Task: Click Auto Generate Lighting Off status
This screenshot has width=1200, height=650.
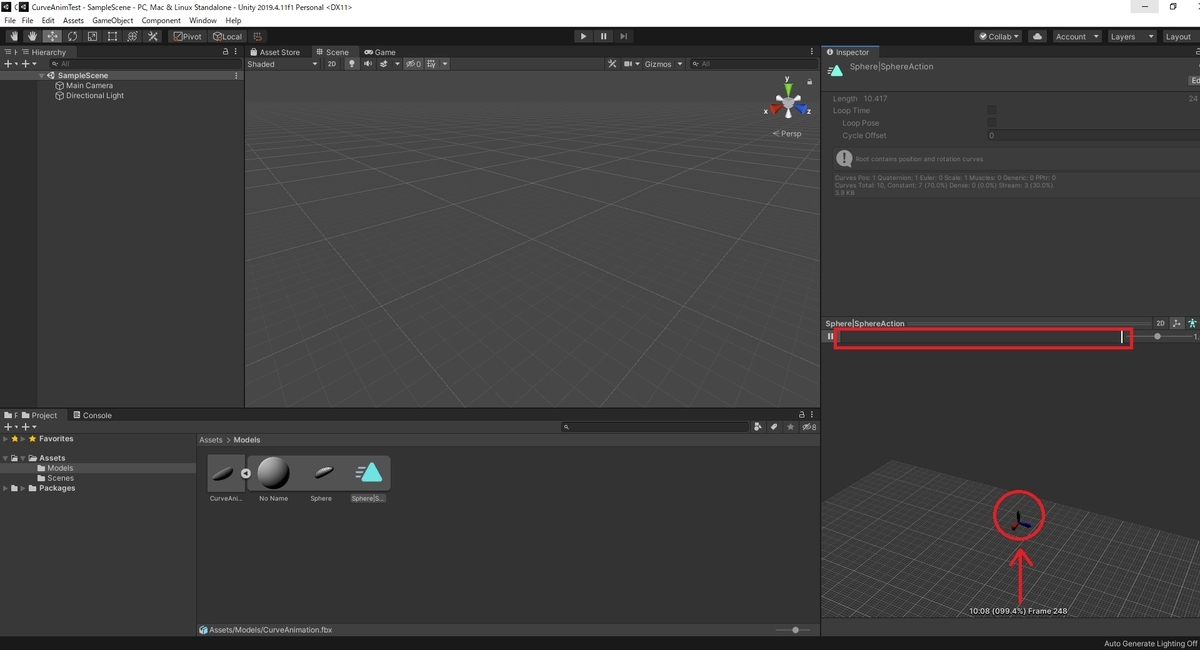Action: (x=1151, y=644)
